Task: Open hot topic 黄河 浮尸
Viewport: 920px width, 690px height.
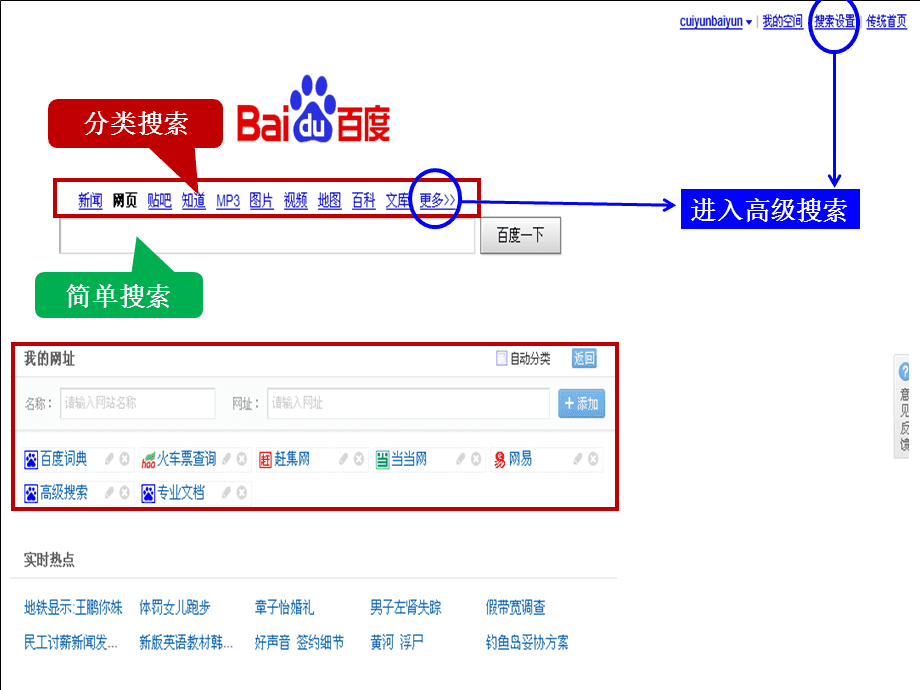Action: click(397, 642)
